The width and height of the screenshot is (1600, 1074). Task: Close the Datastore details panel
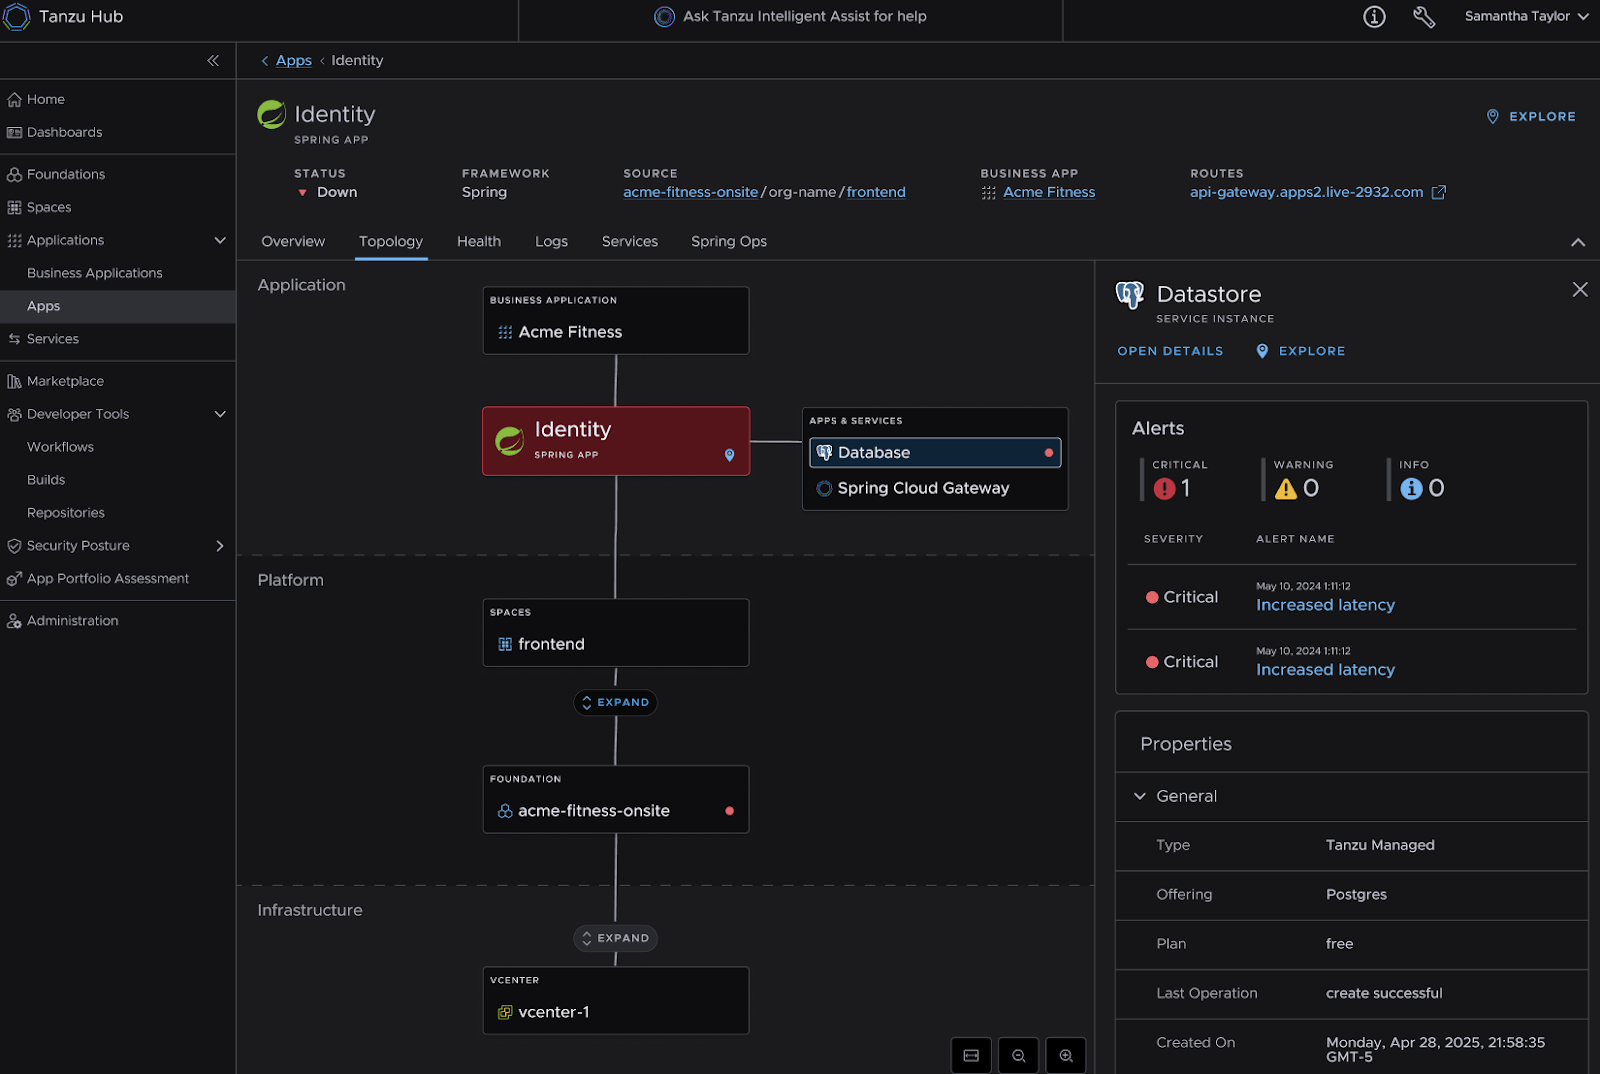1580,289
